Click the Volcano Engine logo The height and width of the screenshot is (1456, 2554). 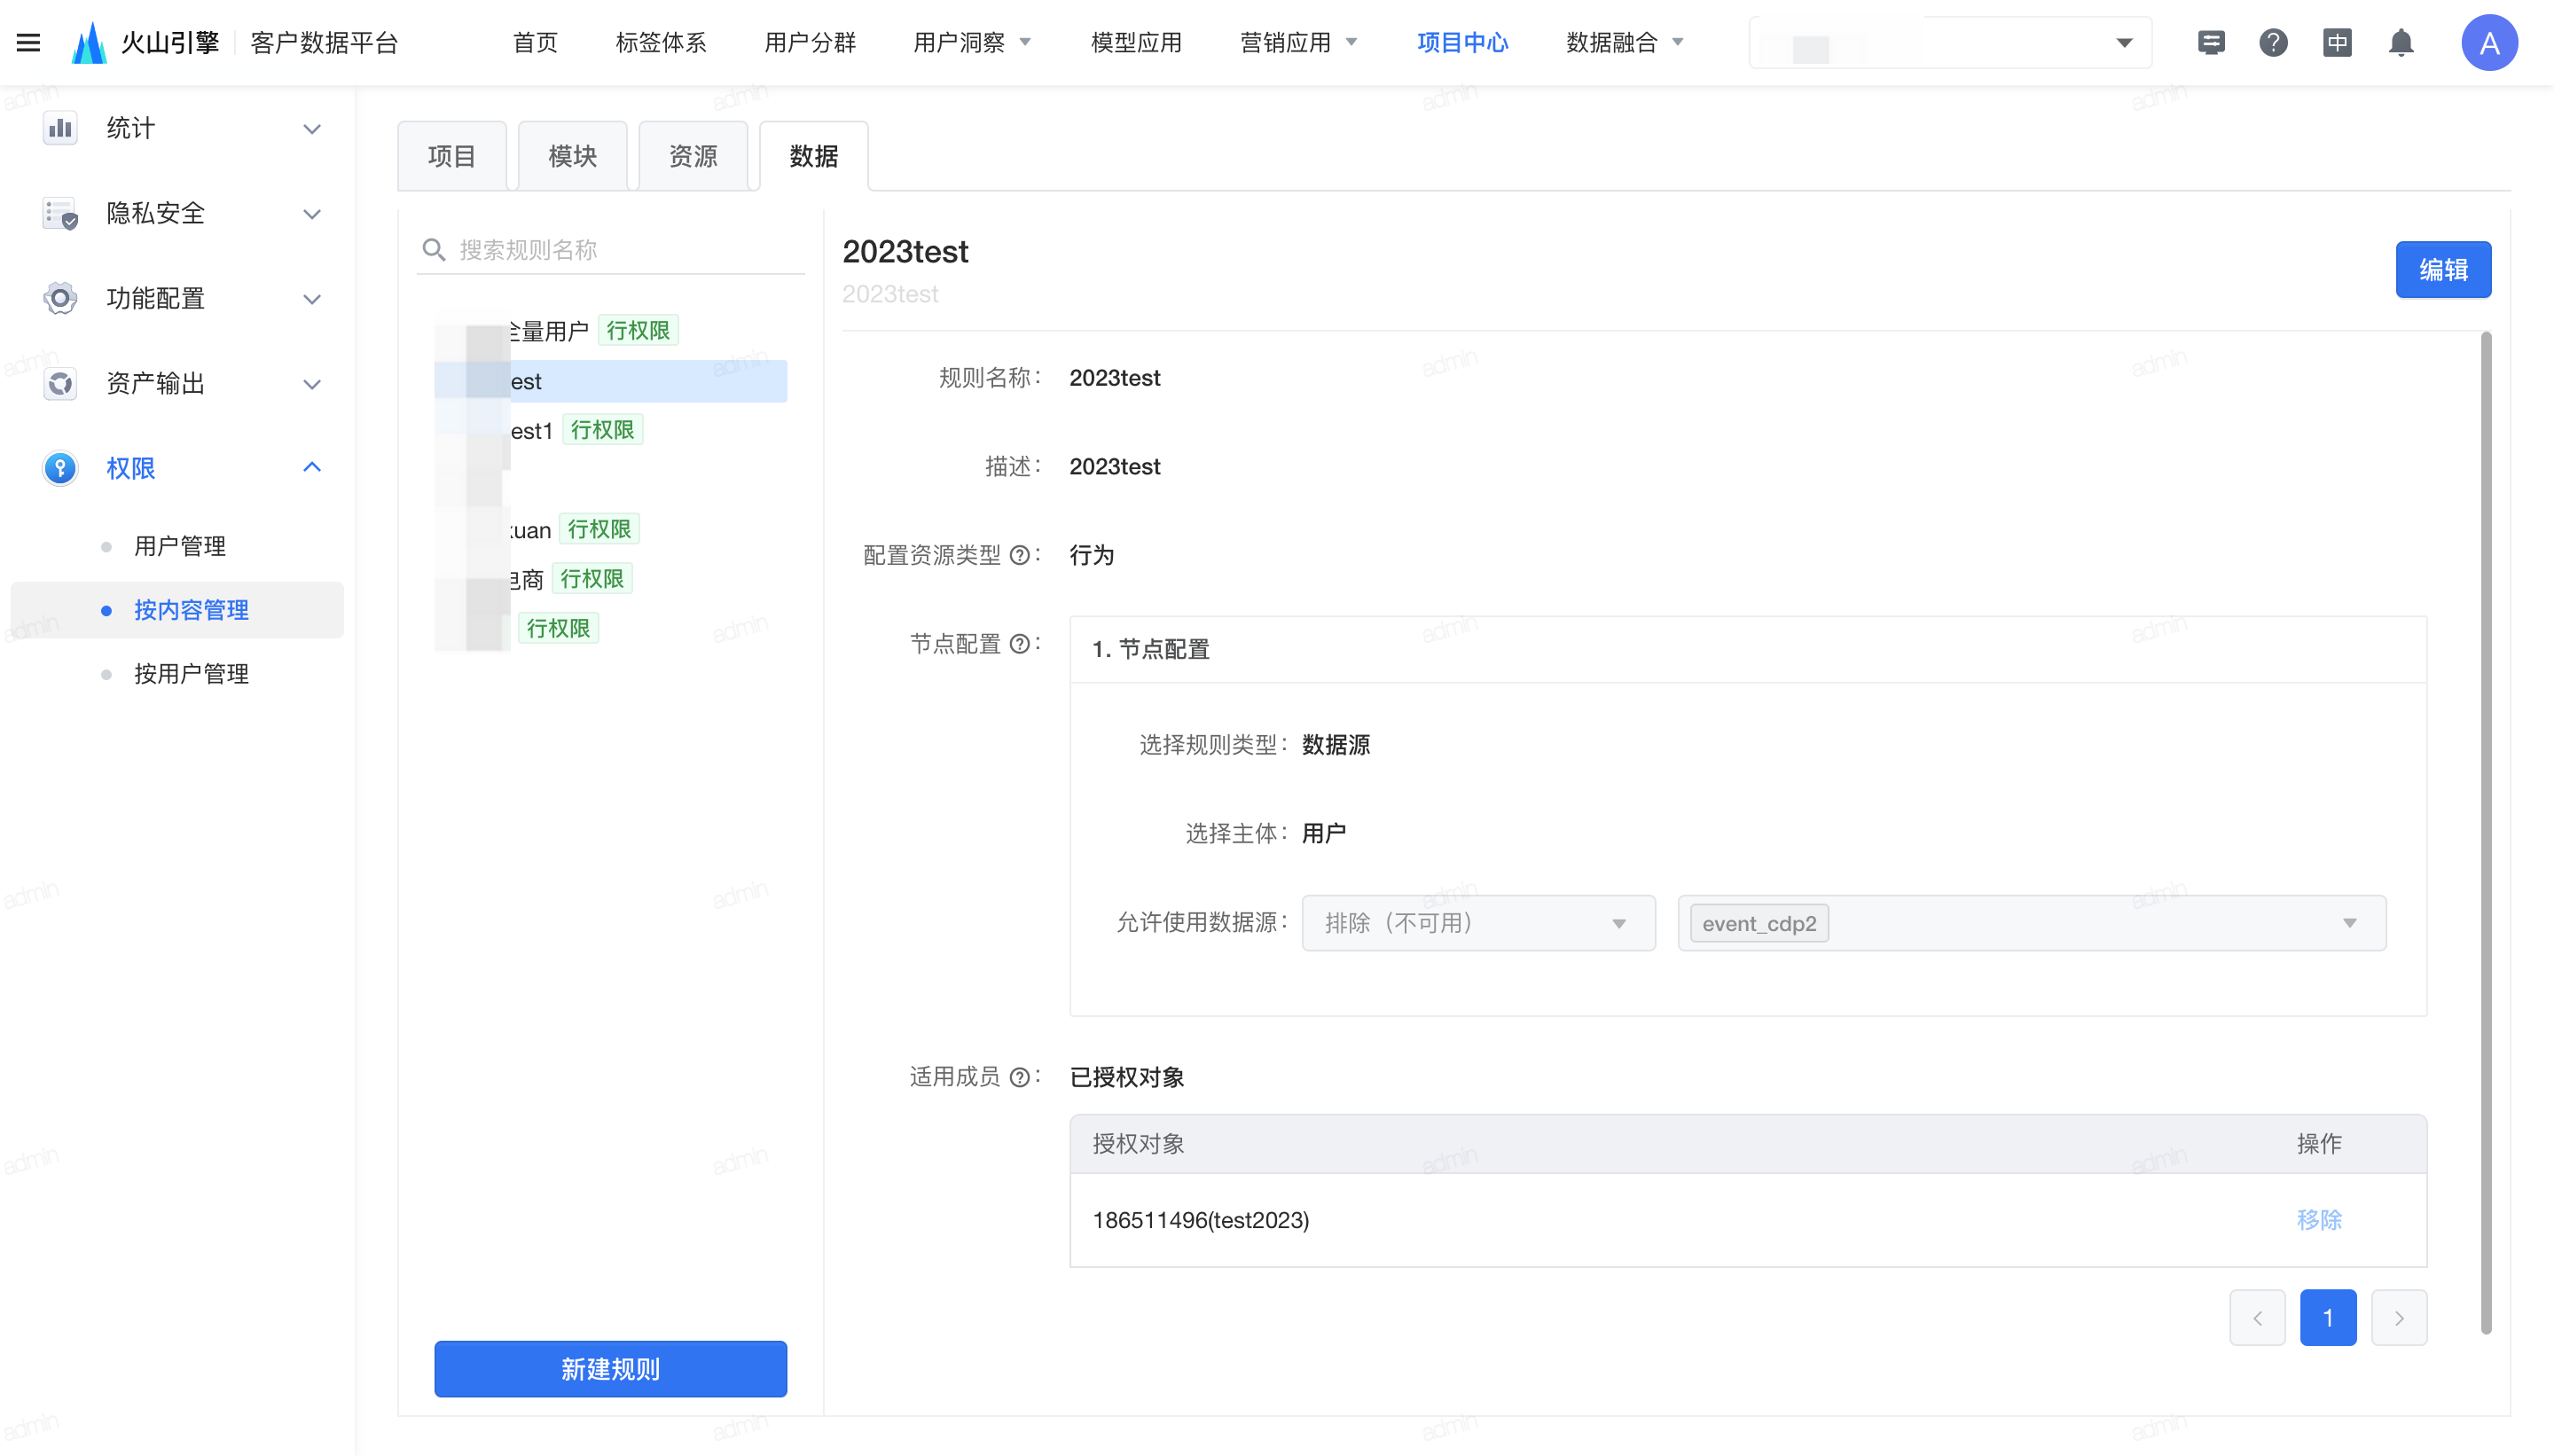point(89,43)
